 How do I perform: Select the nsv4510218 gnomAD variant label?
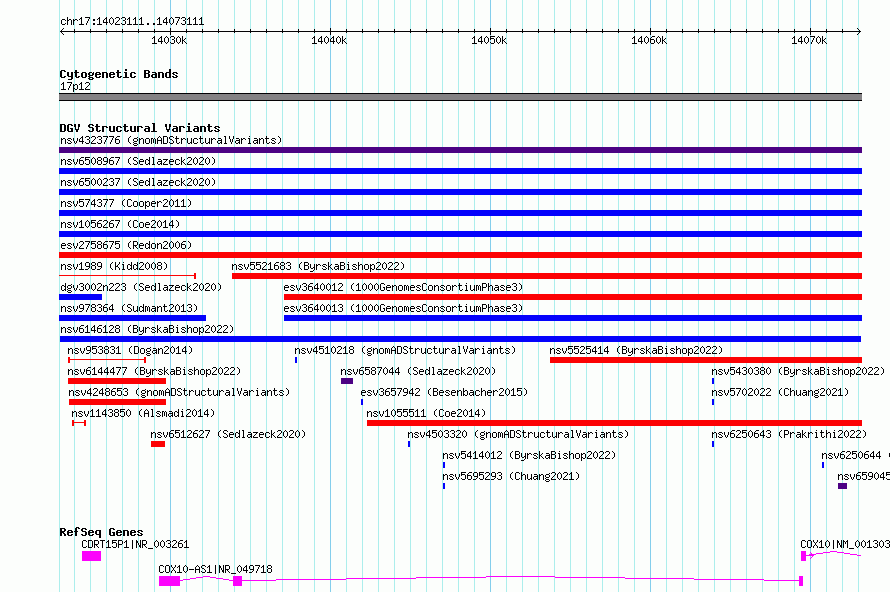click(405, 350)
